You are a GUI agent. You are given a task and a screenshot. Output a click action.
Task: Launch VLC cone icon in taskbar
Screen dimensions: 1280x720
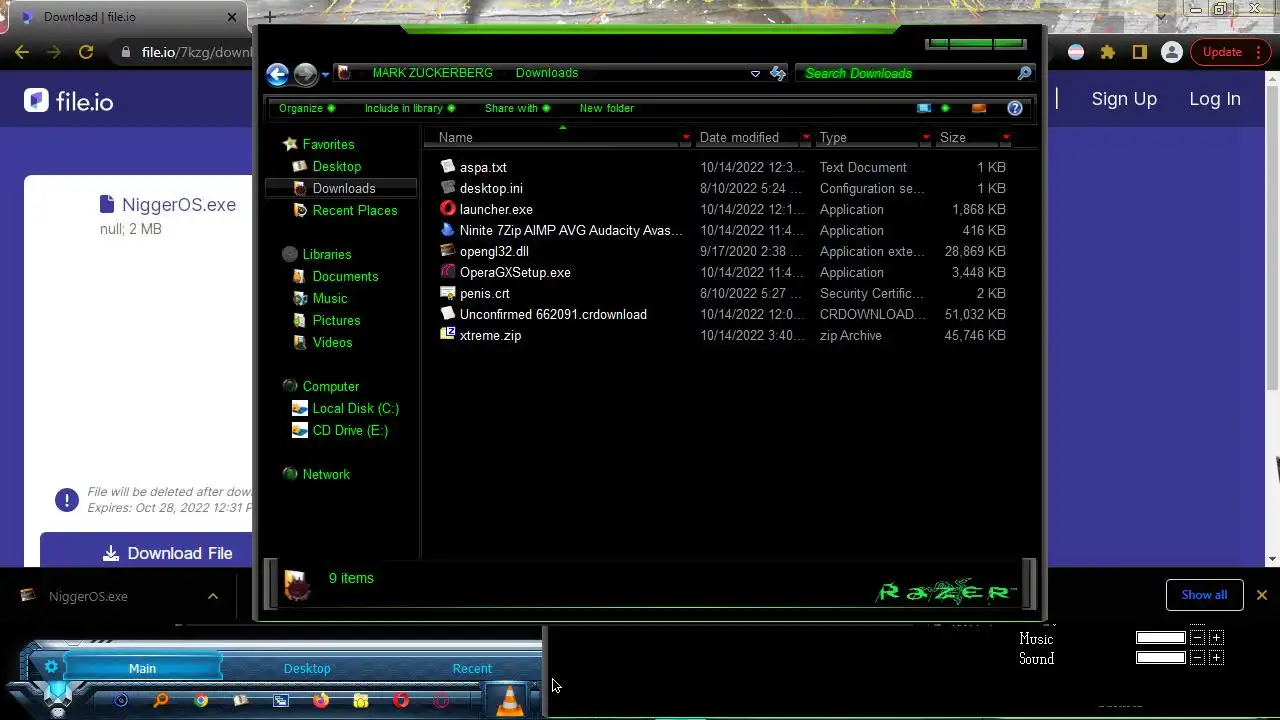[510, 701]
